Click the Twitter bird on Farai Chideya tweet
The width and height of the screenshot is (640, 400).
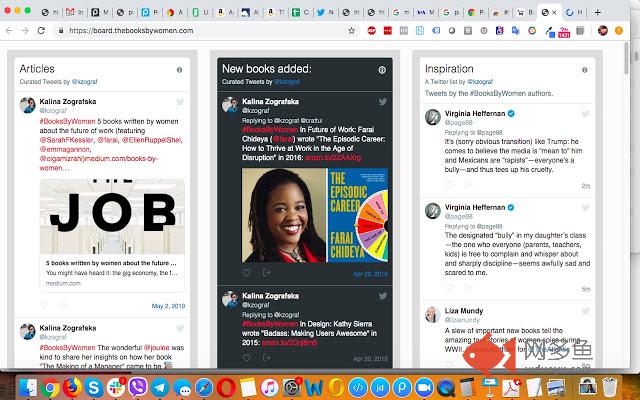click(x=382, y=102)
